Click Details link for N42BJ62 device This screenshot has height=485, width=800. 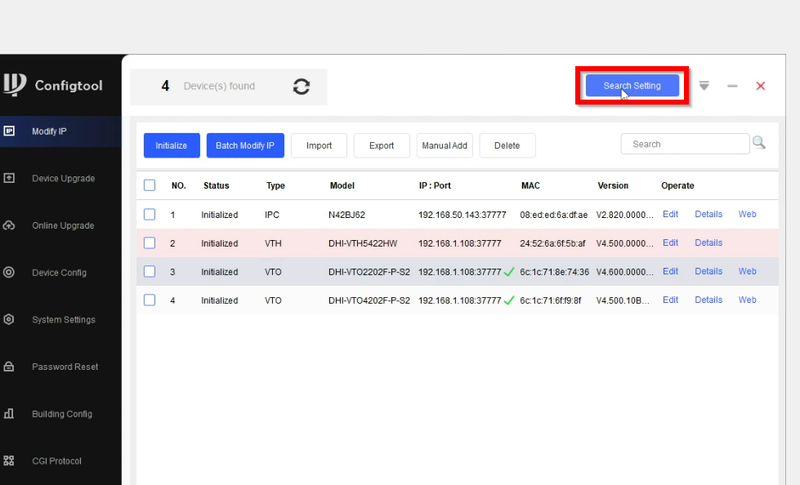click(708, 214)
